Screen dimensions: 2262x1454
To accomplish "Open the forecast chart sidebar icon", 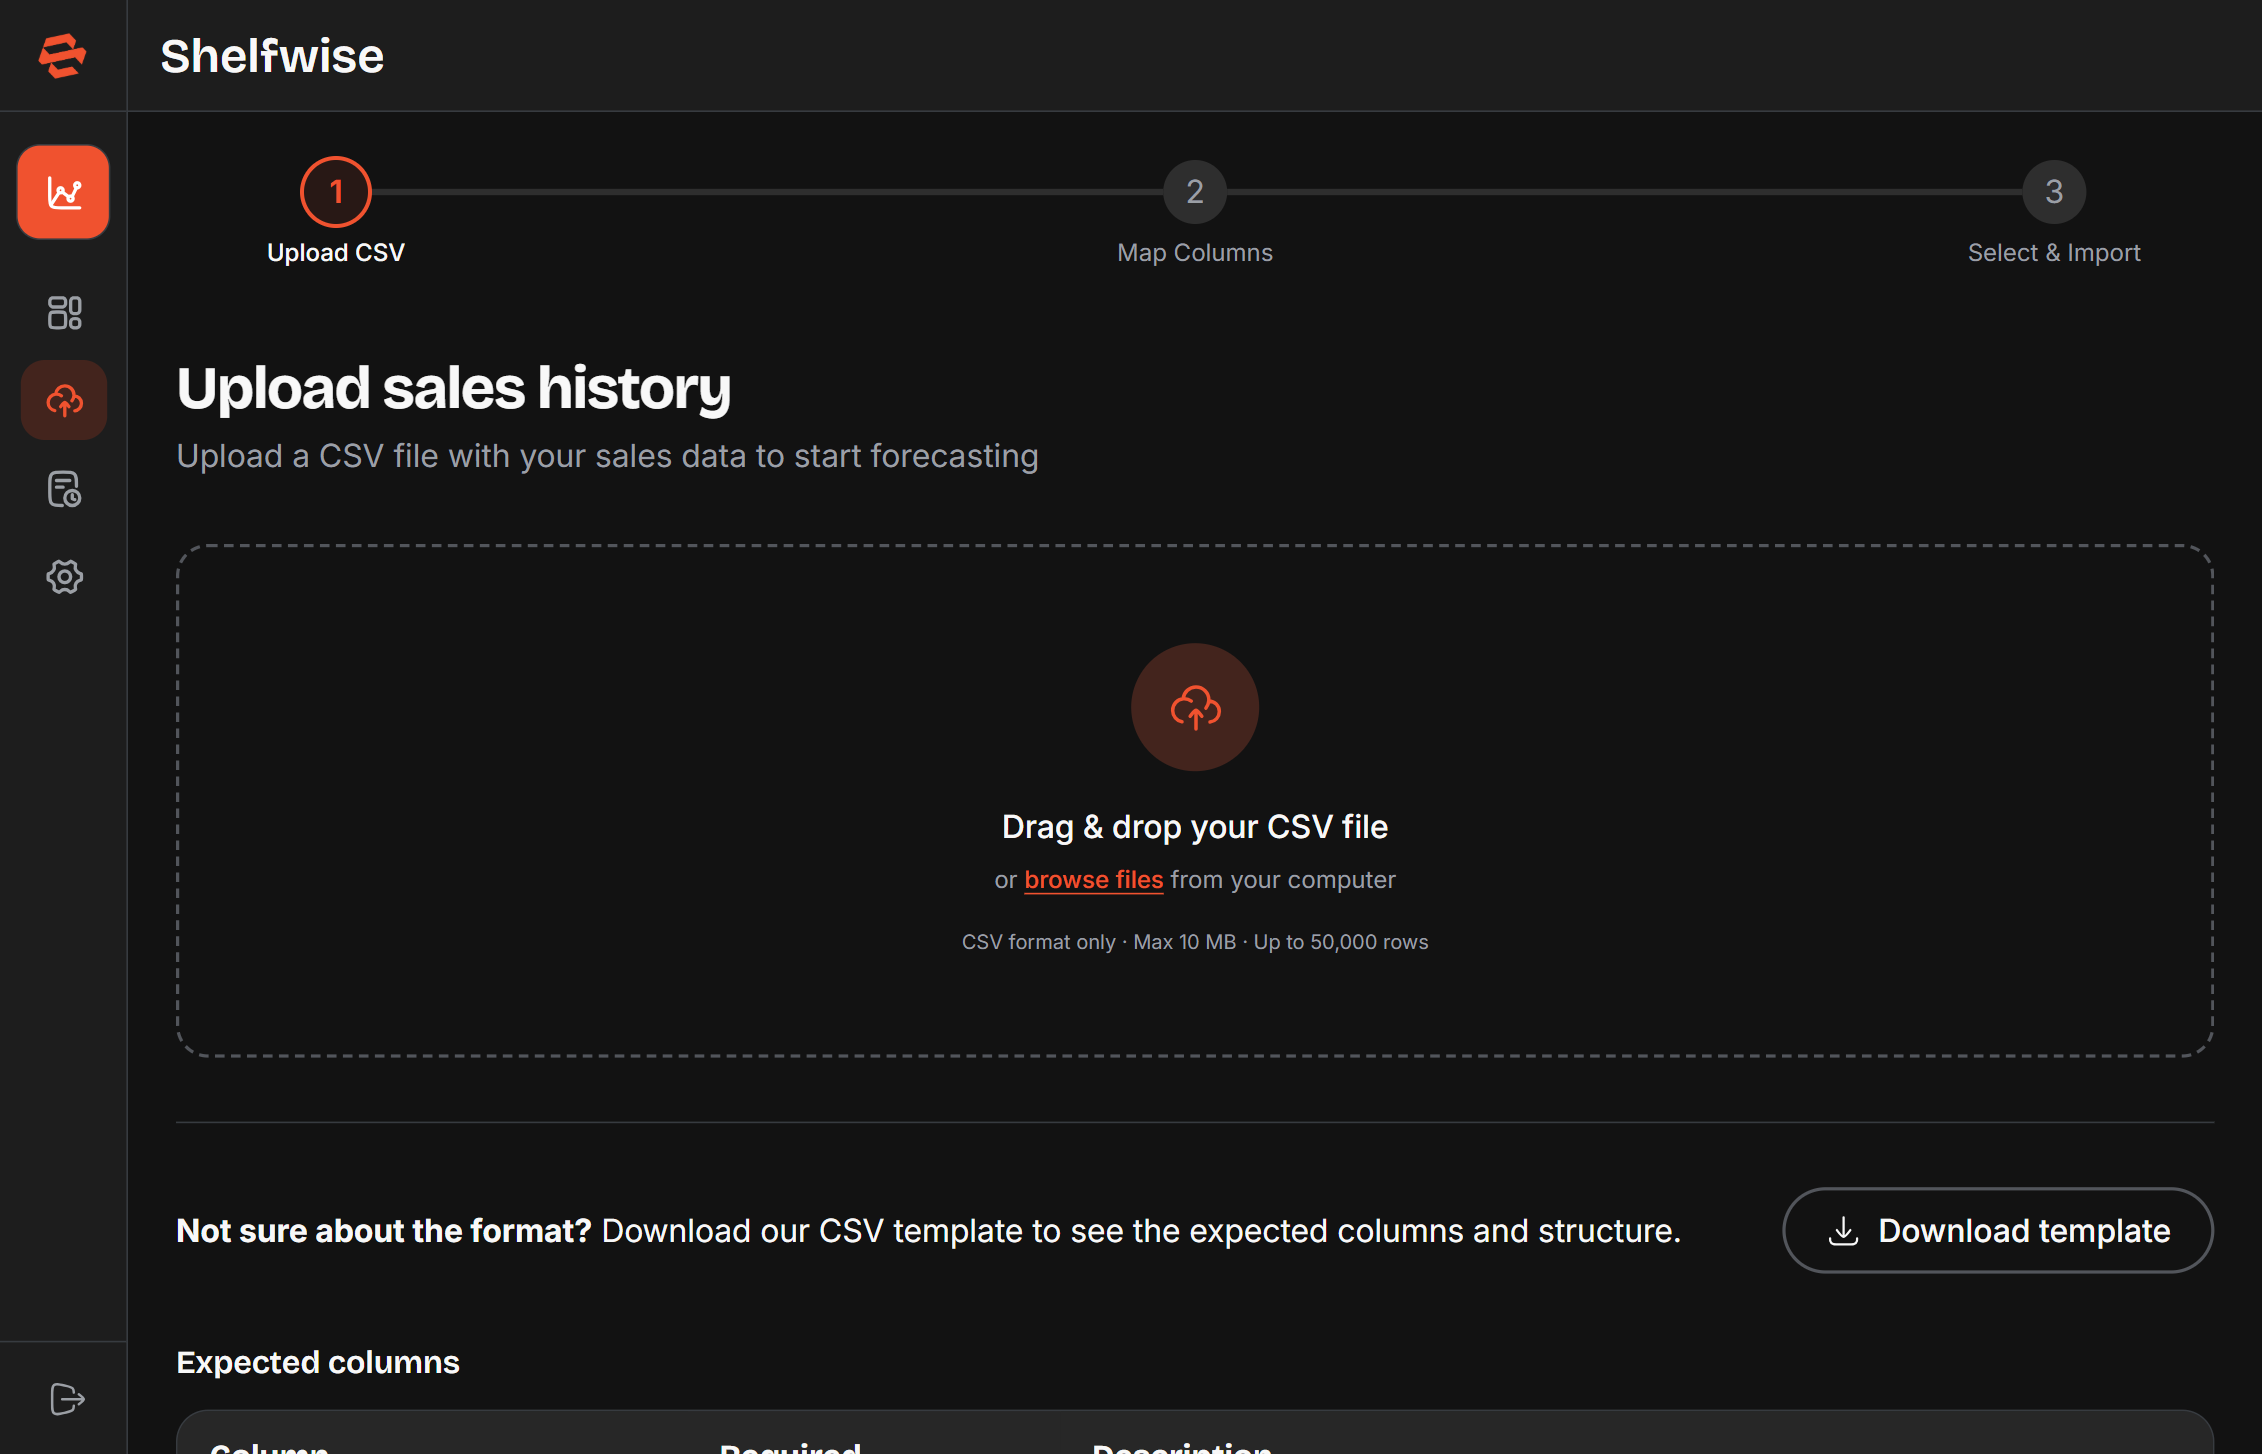I will pos(63,192).
